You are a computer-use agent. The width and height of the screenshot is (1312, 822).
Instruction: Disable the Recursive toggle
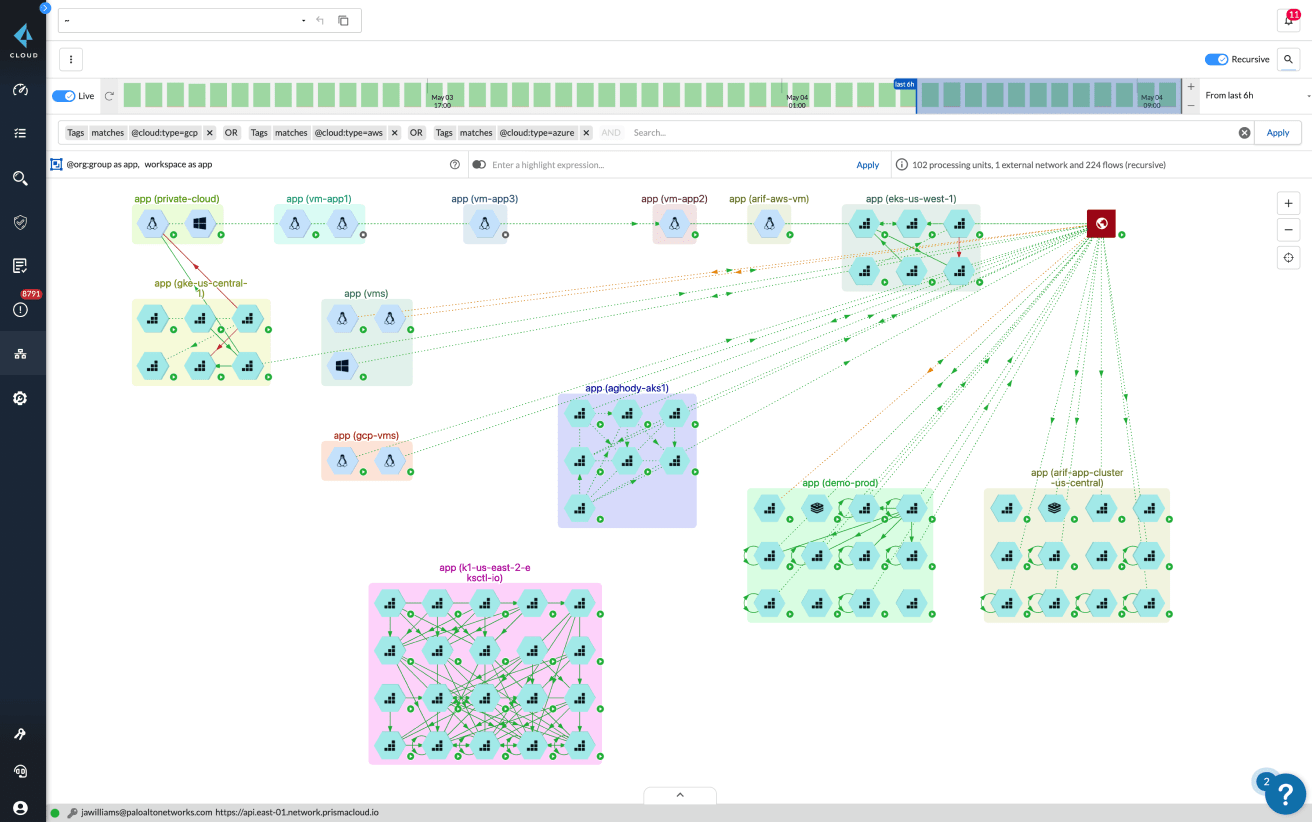point(1218,59)
